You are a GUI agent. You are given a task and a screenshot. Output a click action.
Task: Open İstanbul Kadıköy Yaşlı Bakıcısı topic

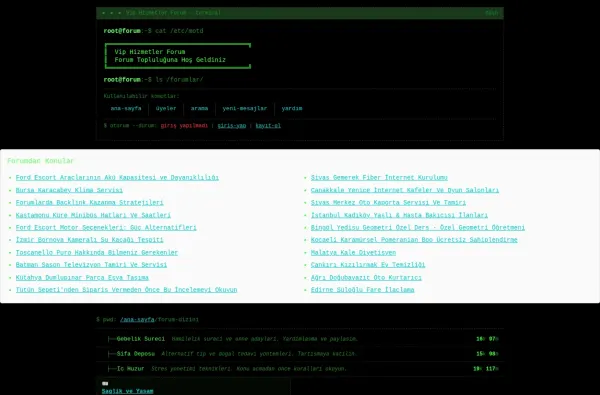(x=399, y=215)
